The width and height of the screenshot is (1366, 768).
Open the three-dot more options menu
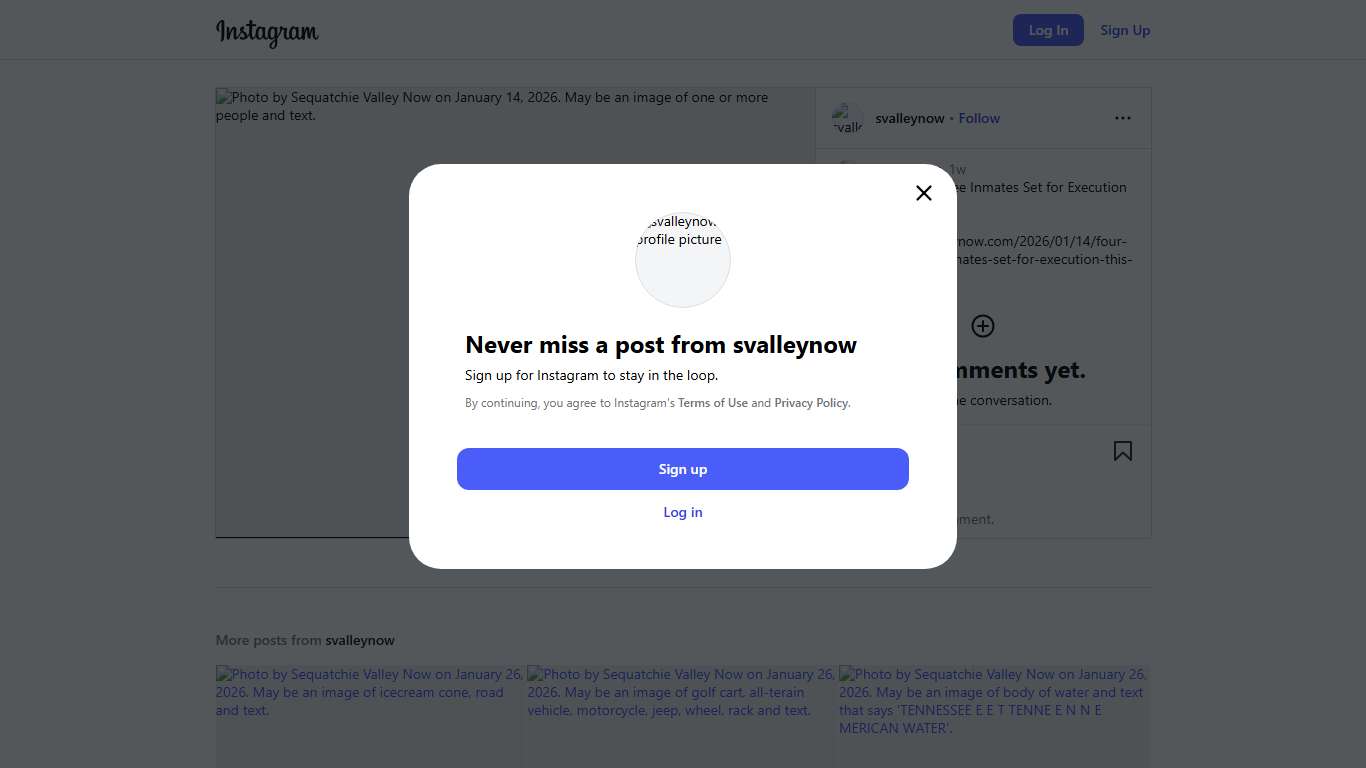pyautogui.click(x=1123, y=118)
